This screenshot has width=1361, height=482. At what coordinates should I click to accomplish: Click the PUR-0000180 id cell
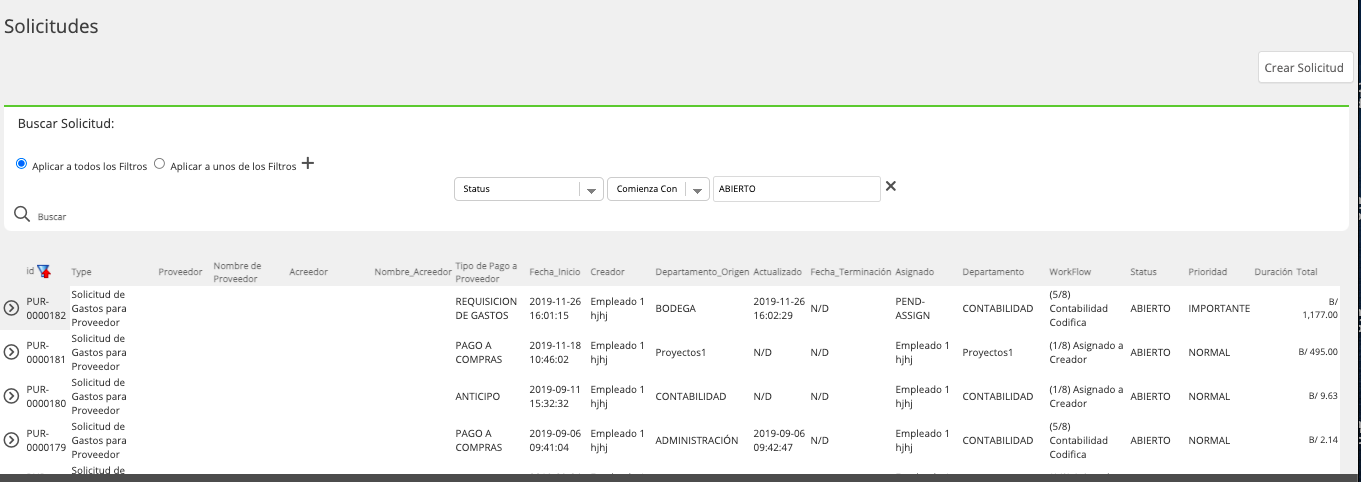tap(46, 396)
